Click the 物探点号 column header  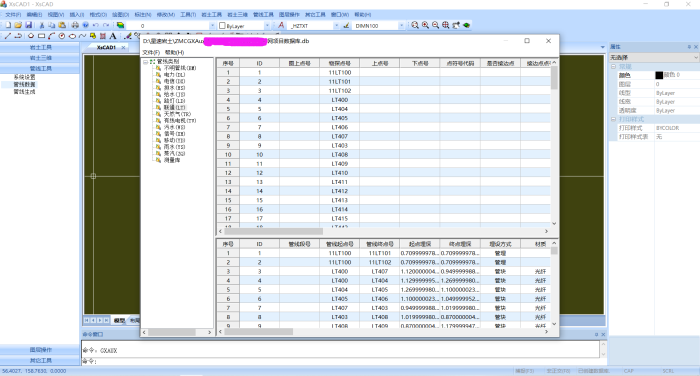coord(339,63)
